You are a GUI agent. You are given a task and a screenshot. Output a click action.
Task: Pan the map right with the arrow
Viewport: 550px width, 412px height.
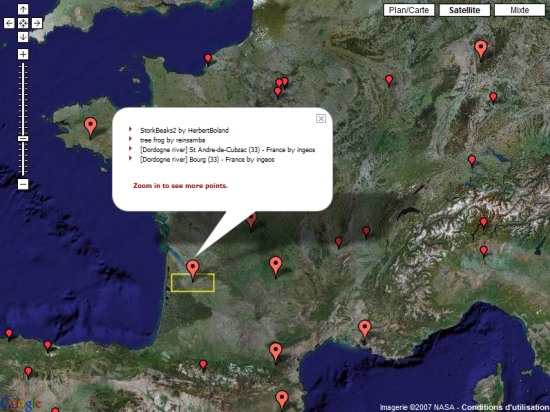37,23
